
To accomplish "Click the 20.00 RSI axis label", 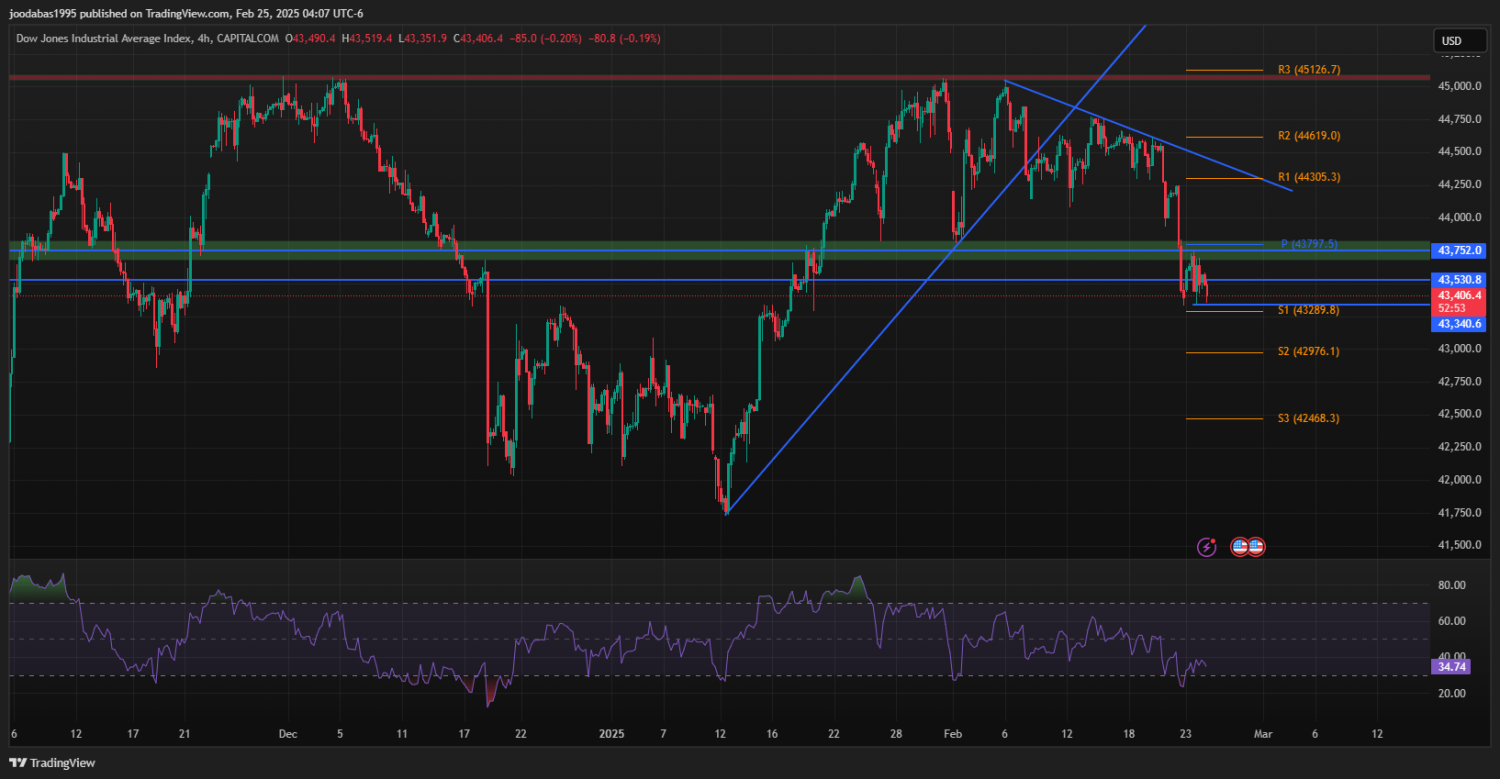I will point(1452,693).
